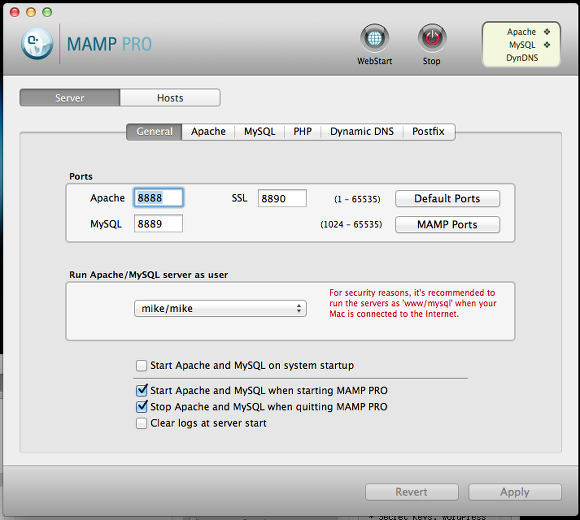Click the red security recommendation text
580x520 pixels.
[412, 303]
